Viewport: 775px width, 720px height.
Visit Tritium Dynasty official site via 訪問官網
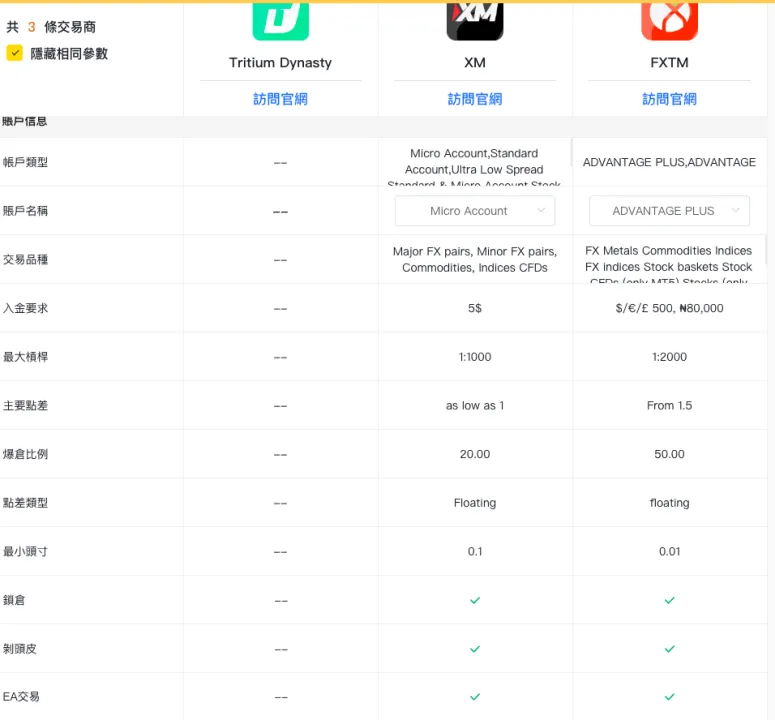click(280, 99)
